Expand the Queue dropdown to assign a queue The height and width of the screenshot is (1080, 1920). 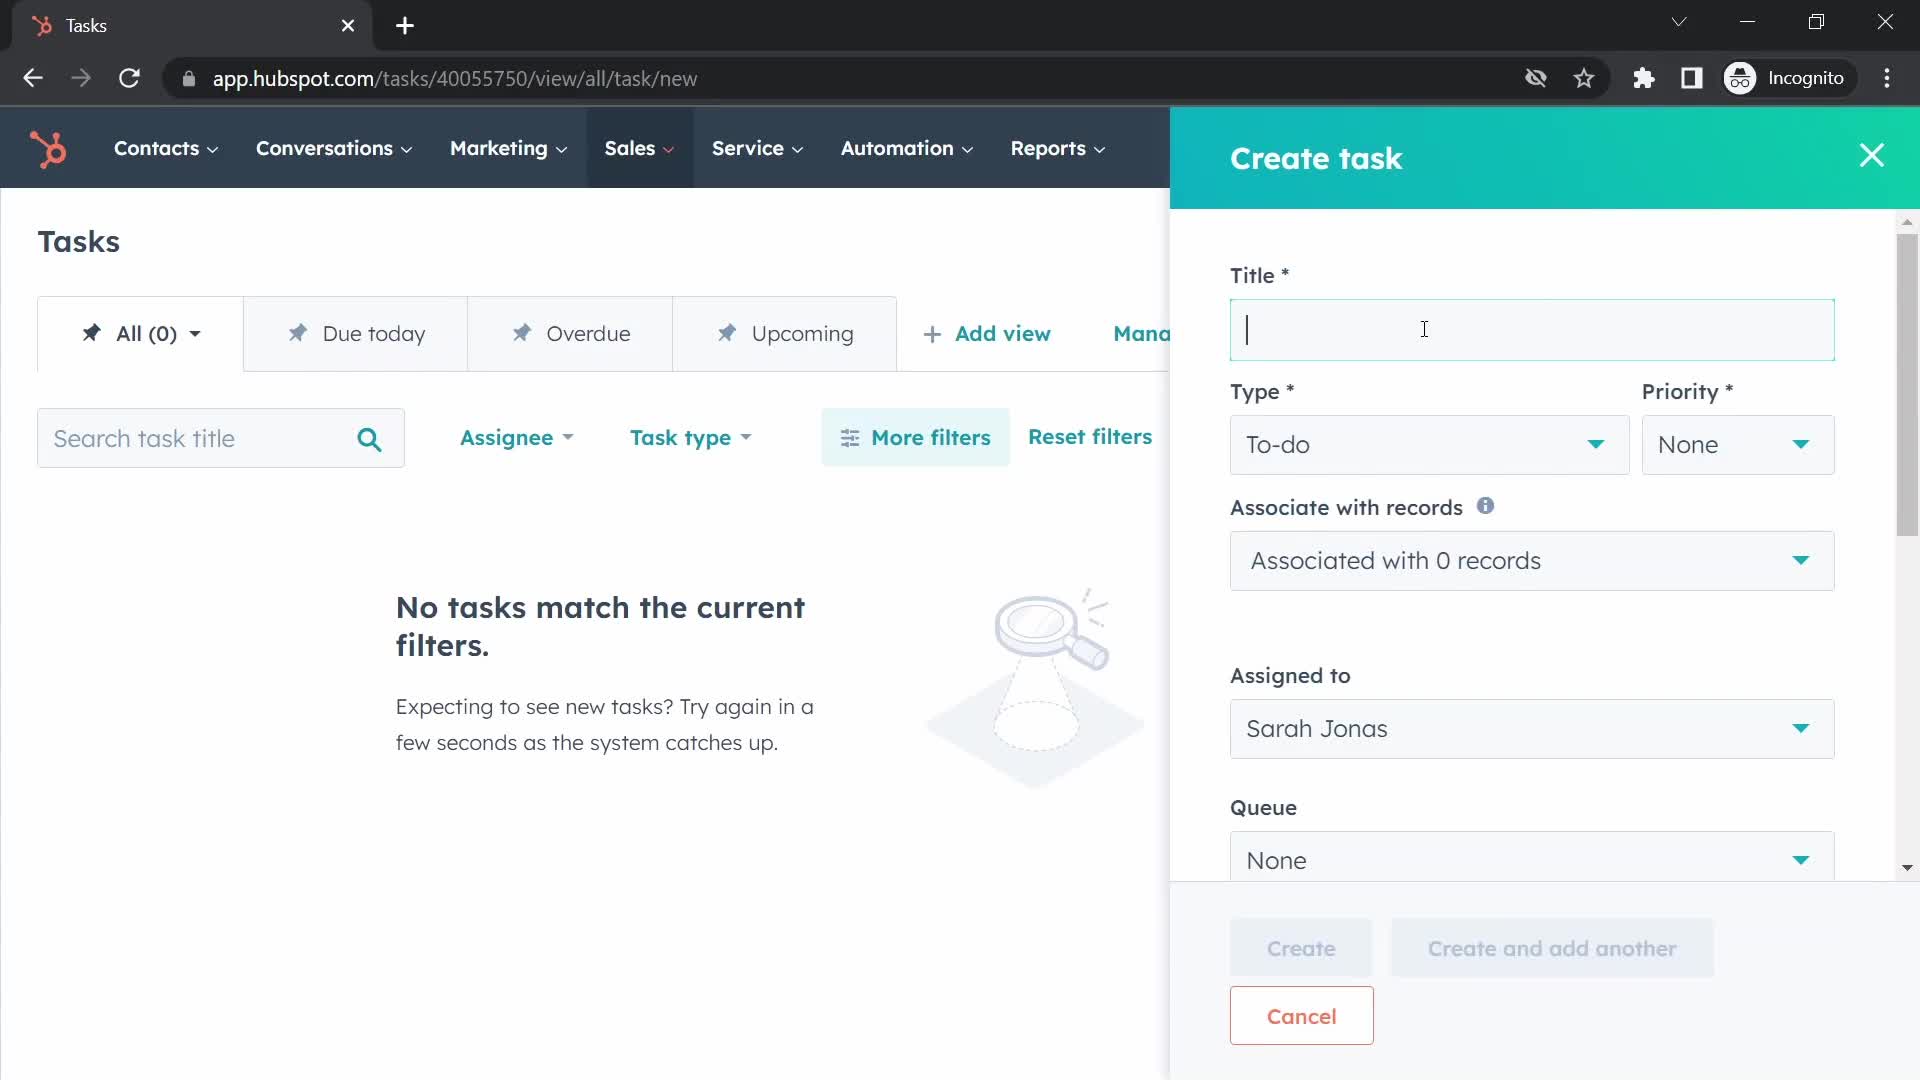click(1534, 860)
